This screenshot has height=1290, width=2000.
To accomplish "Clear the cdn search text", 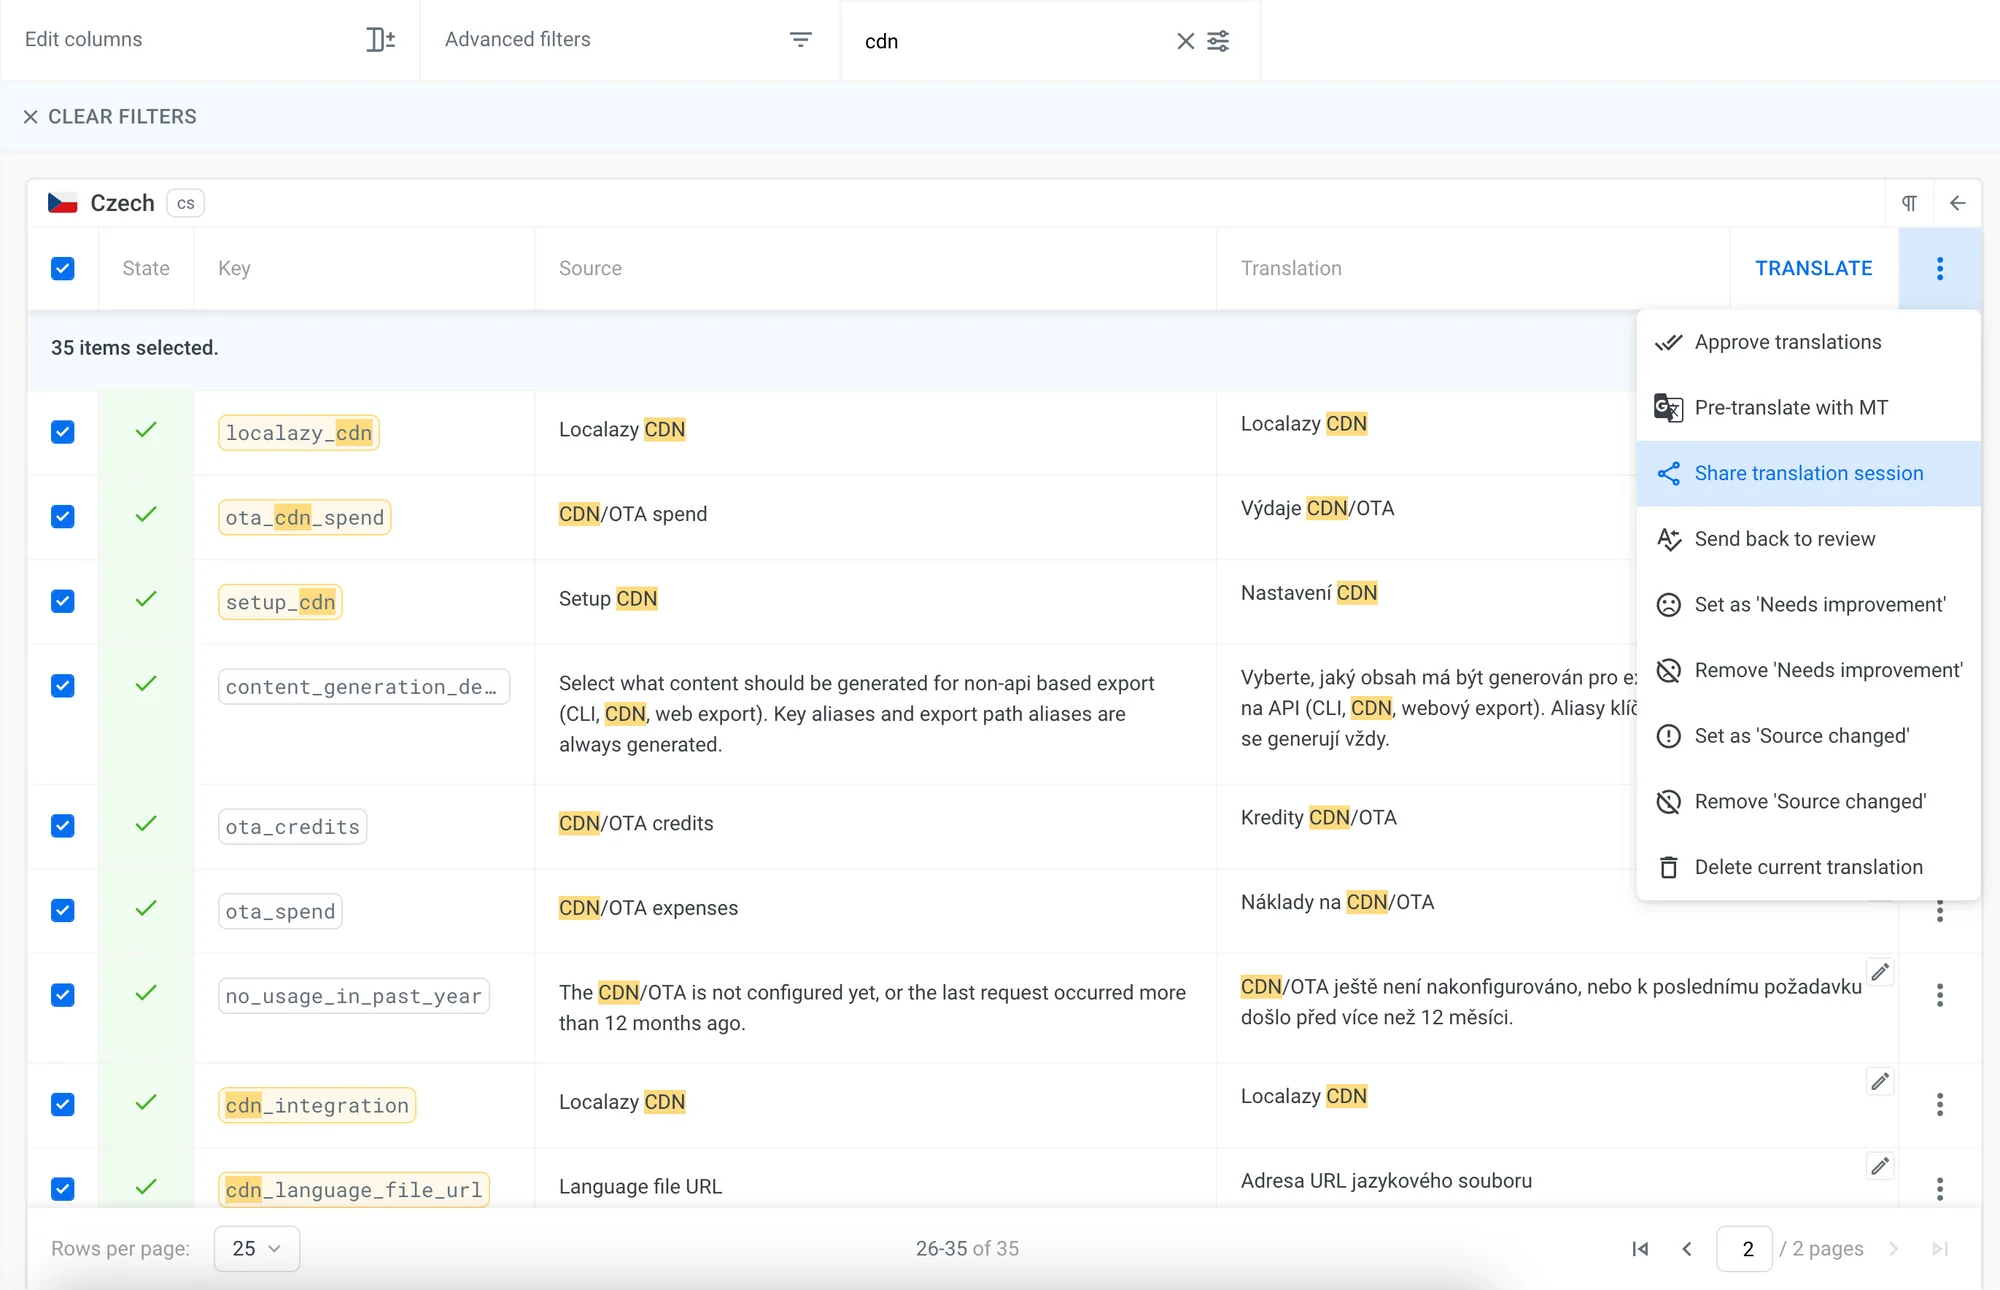I will 1185,41.
